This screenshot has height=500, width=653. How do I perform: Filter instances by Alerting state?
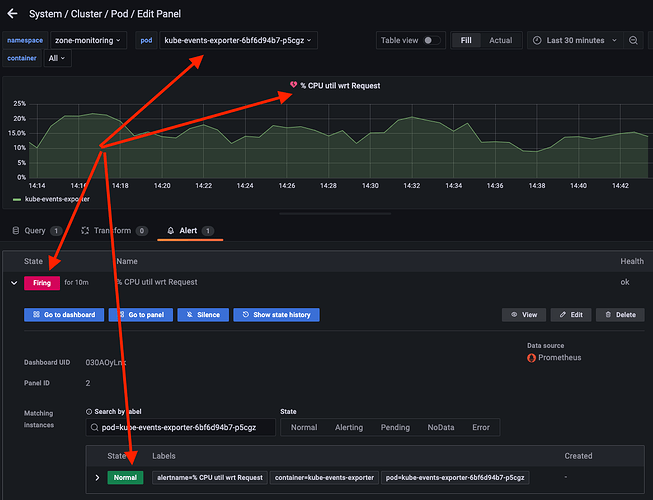349,428
